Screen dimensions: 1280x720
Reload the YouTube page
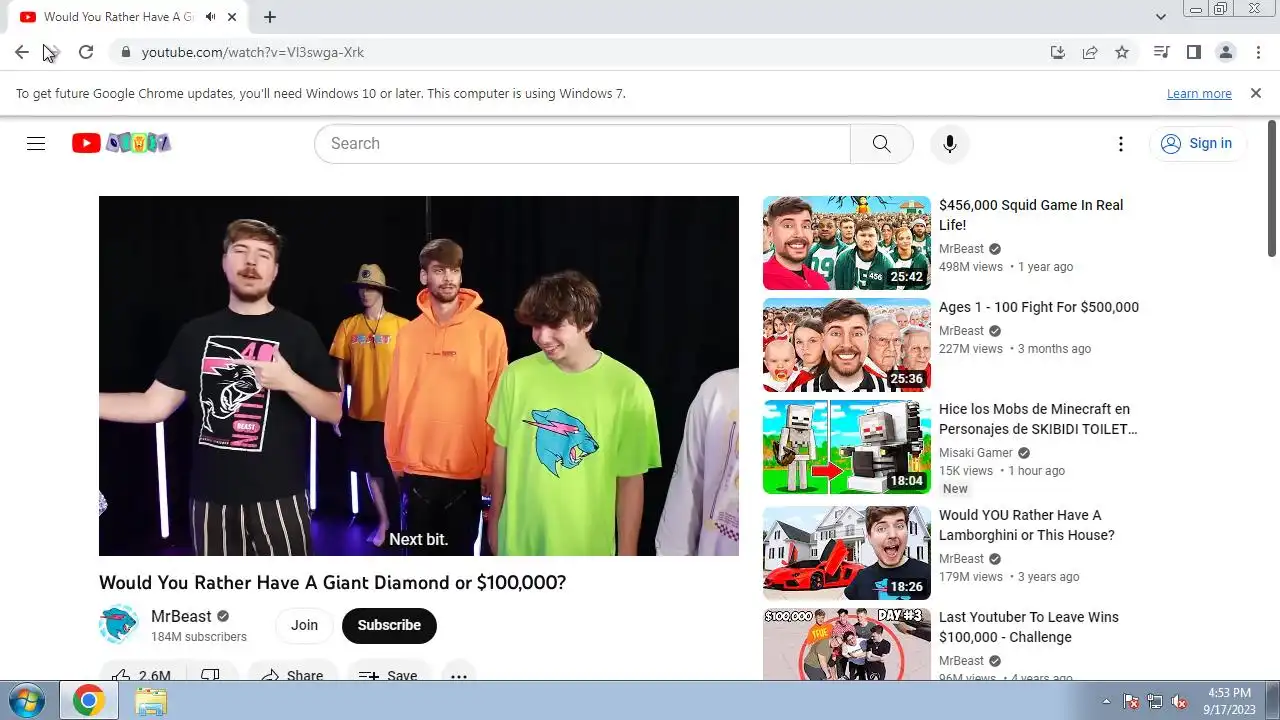86,52
